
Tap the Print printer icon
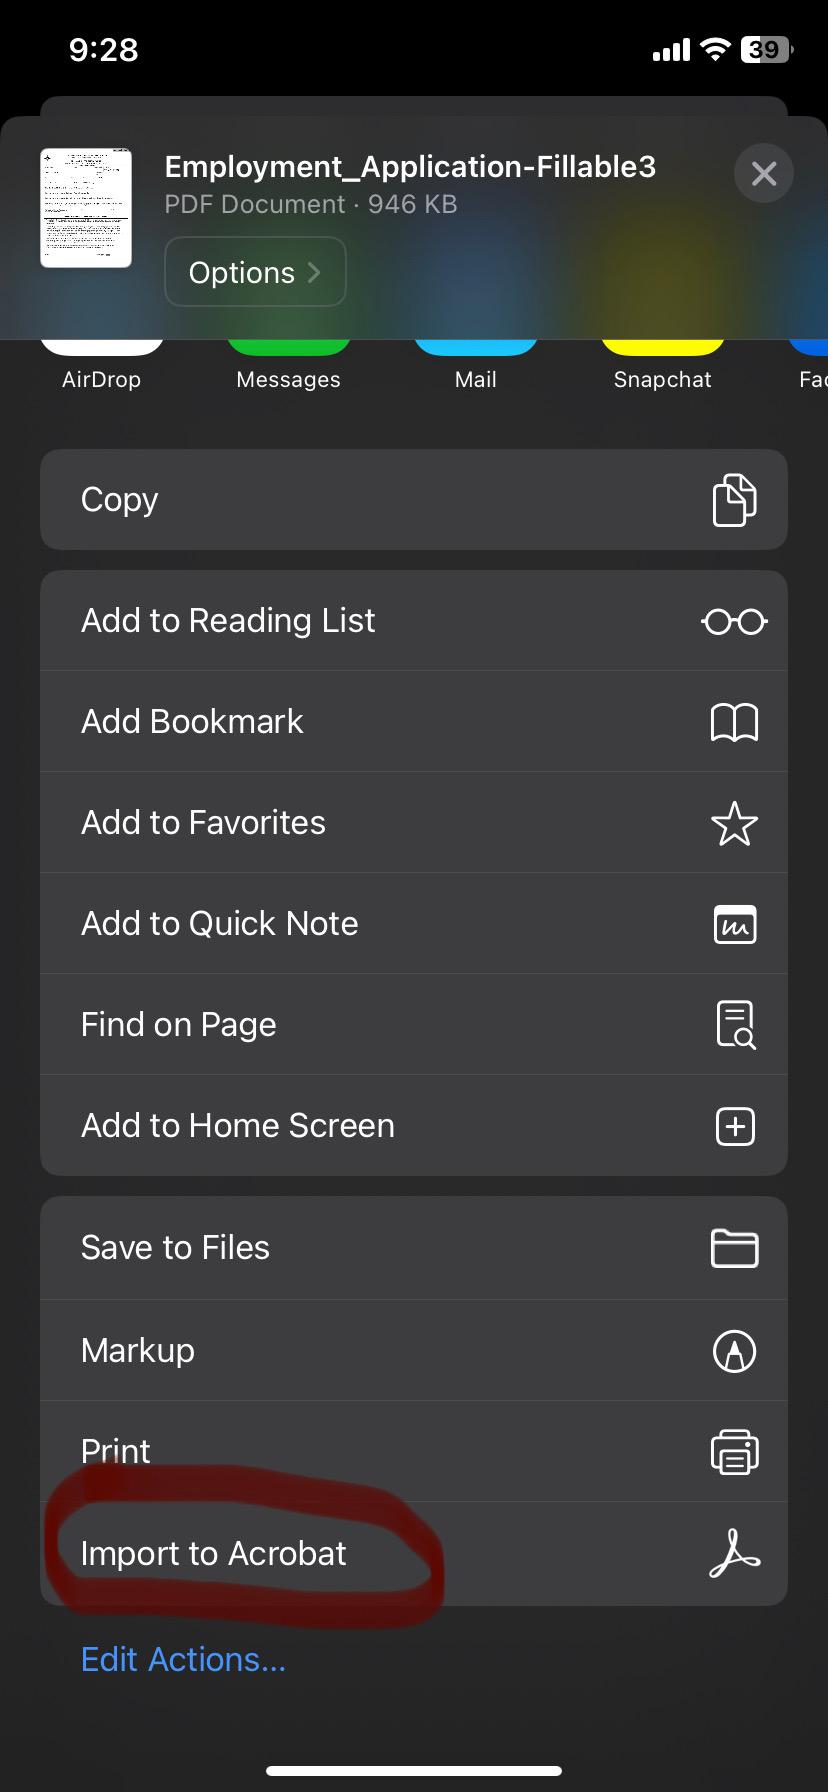tap(734, 1452)
